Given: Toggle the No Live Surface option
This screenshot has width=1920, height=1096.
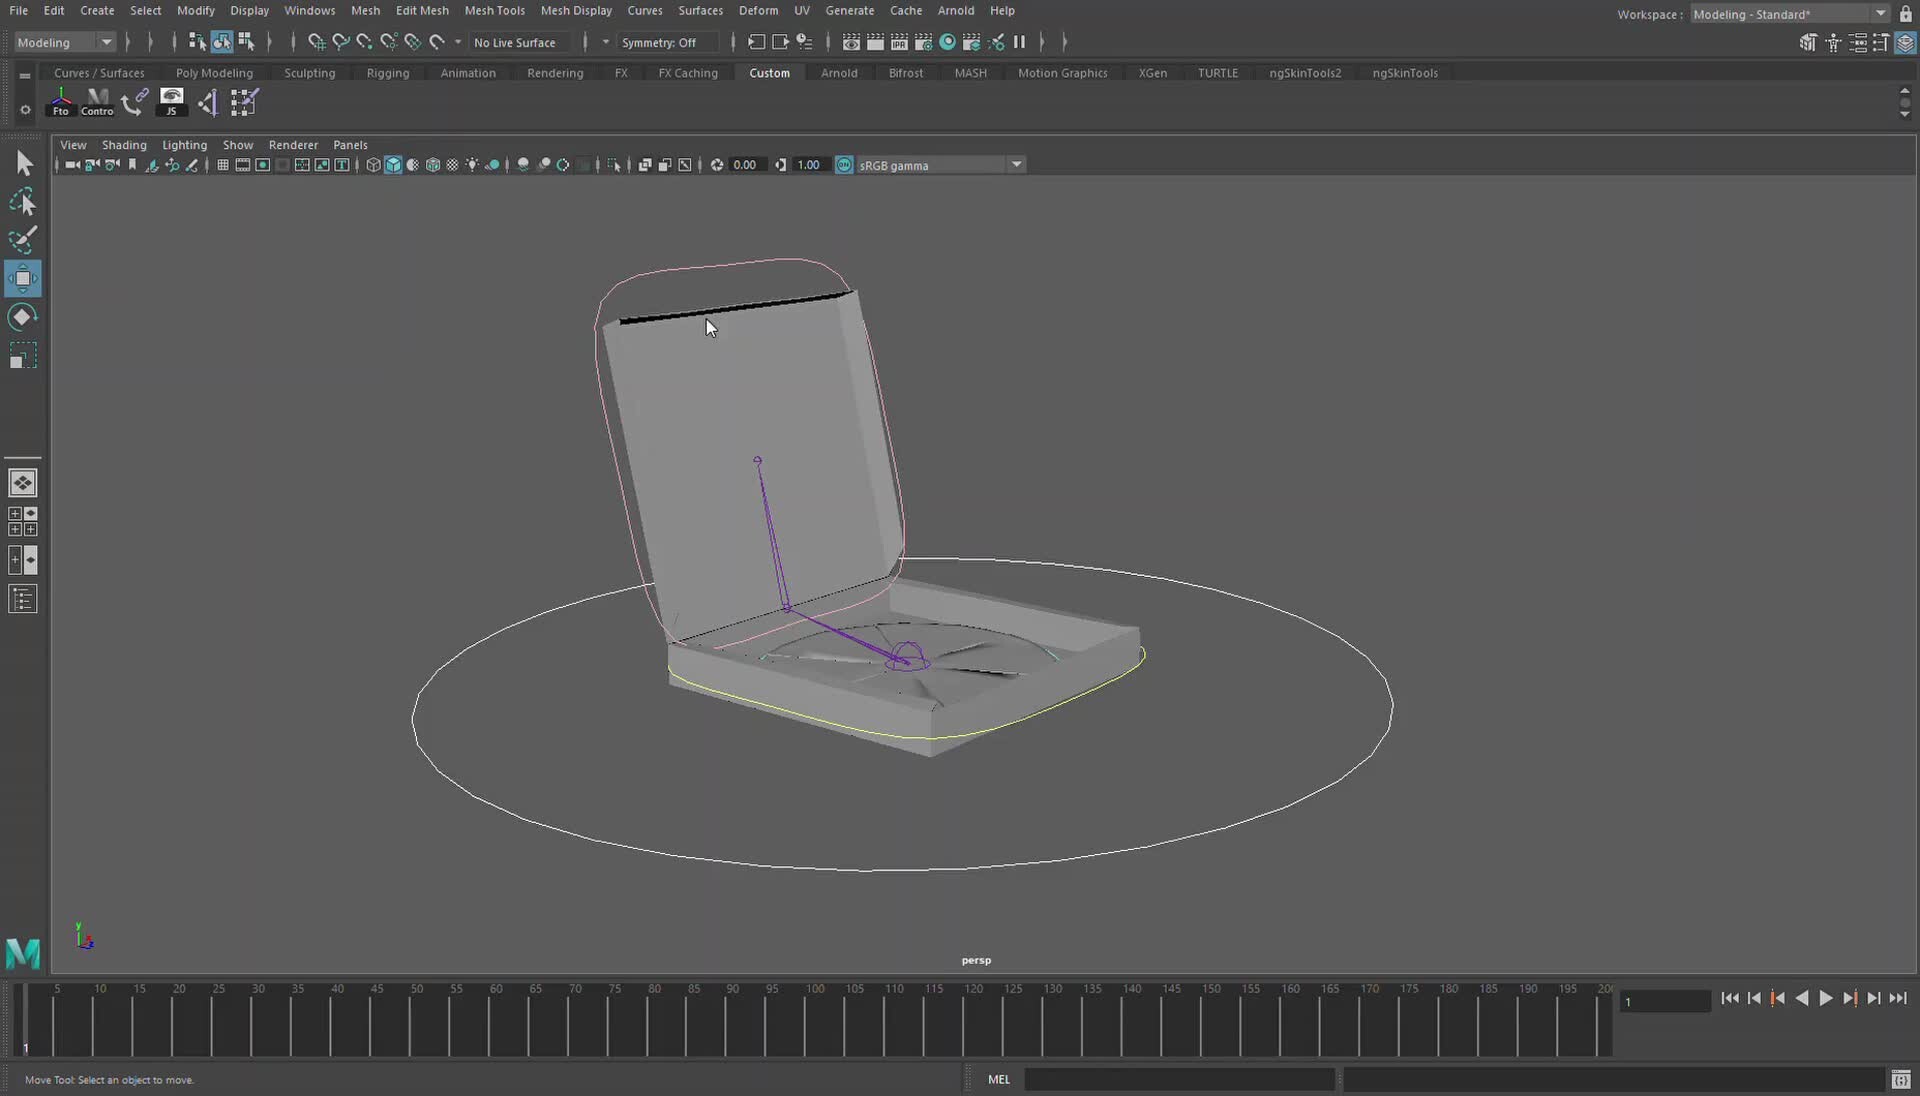Looking at the screenshot, I should 518,42.
